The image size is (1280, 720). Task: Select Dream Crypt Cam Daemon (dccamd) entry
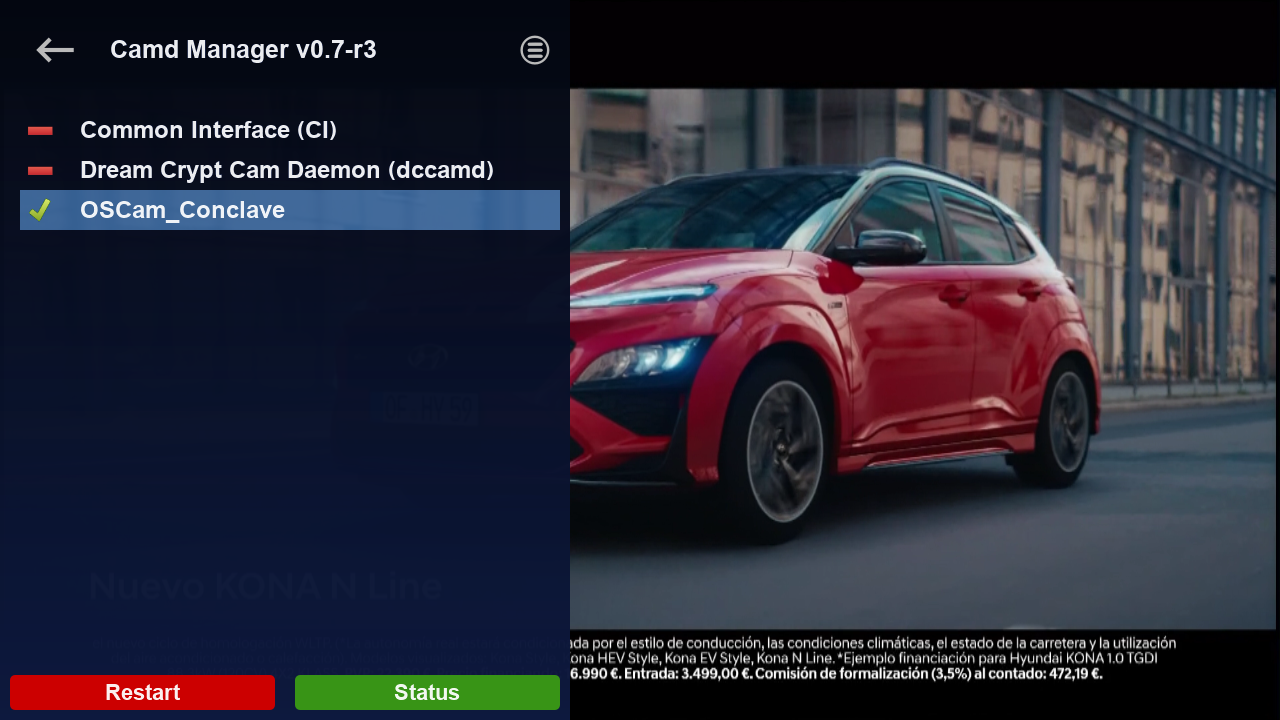tap(287, 170)
